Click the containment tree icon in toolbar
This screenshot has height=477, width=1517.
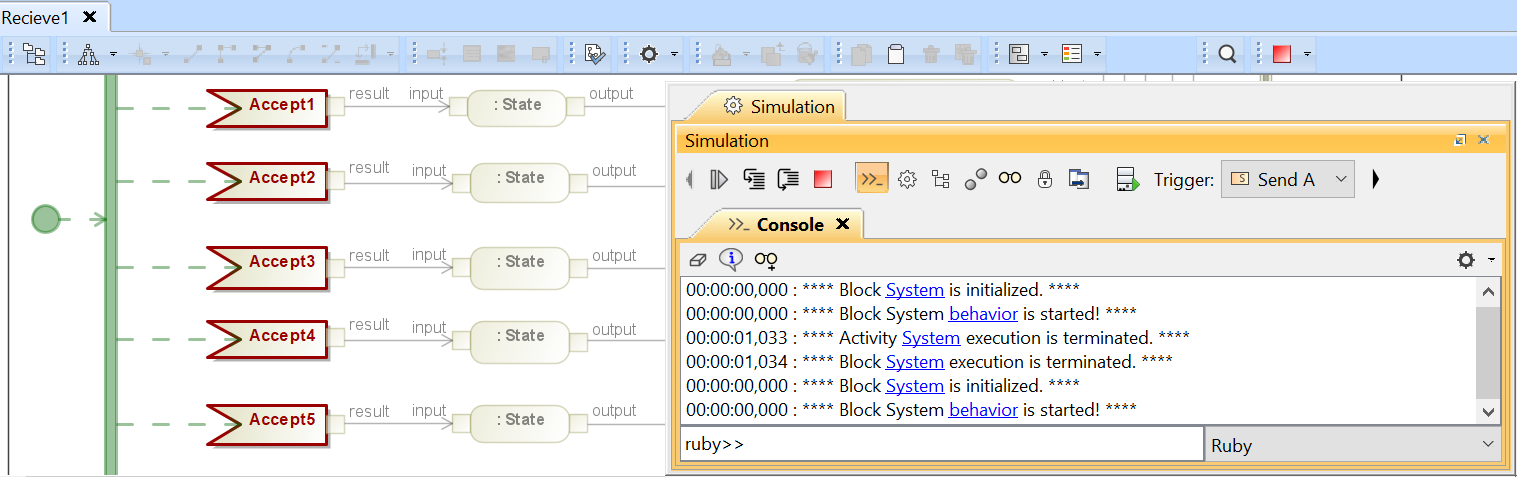(35, 54)
